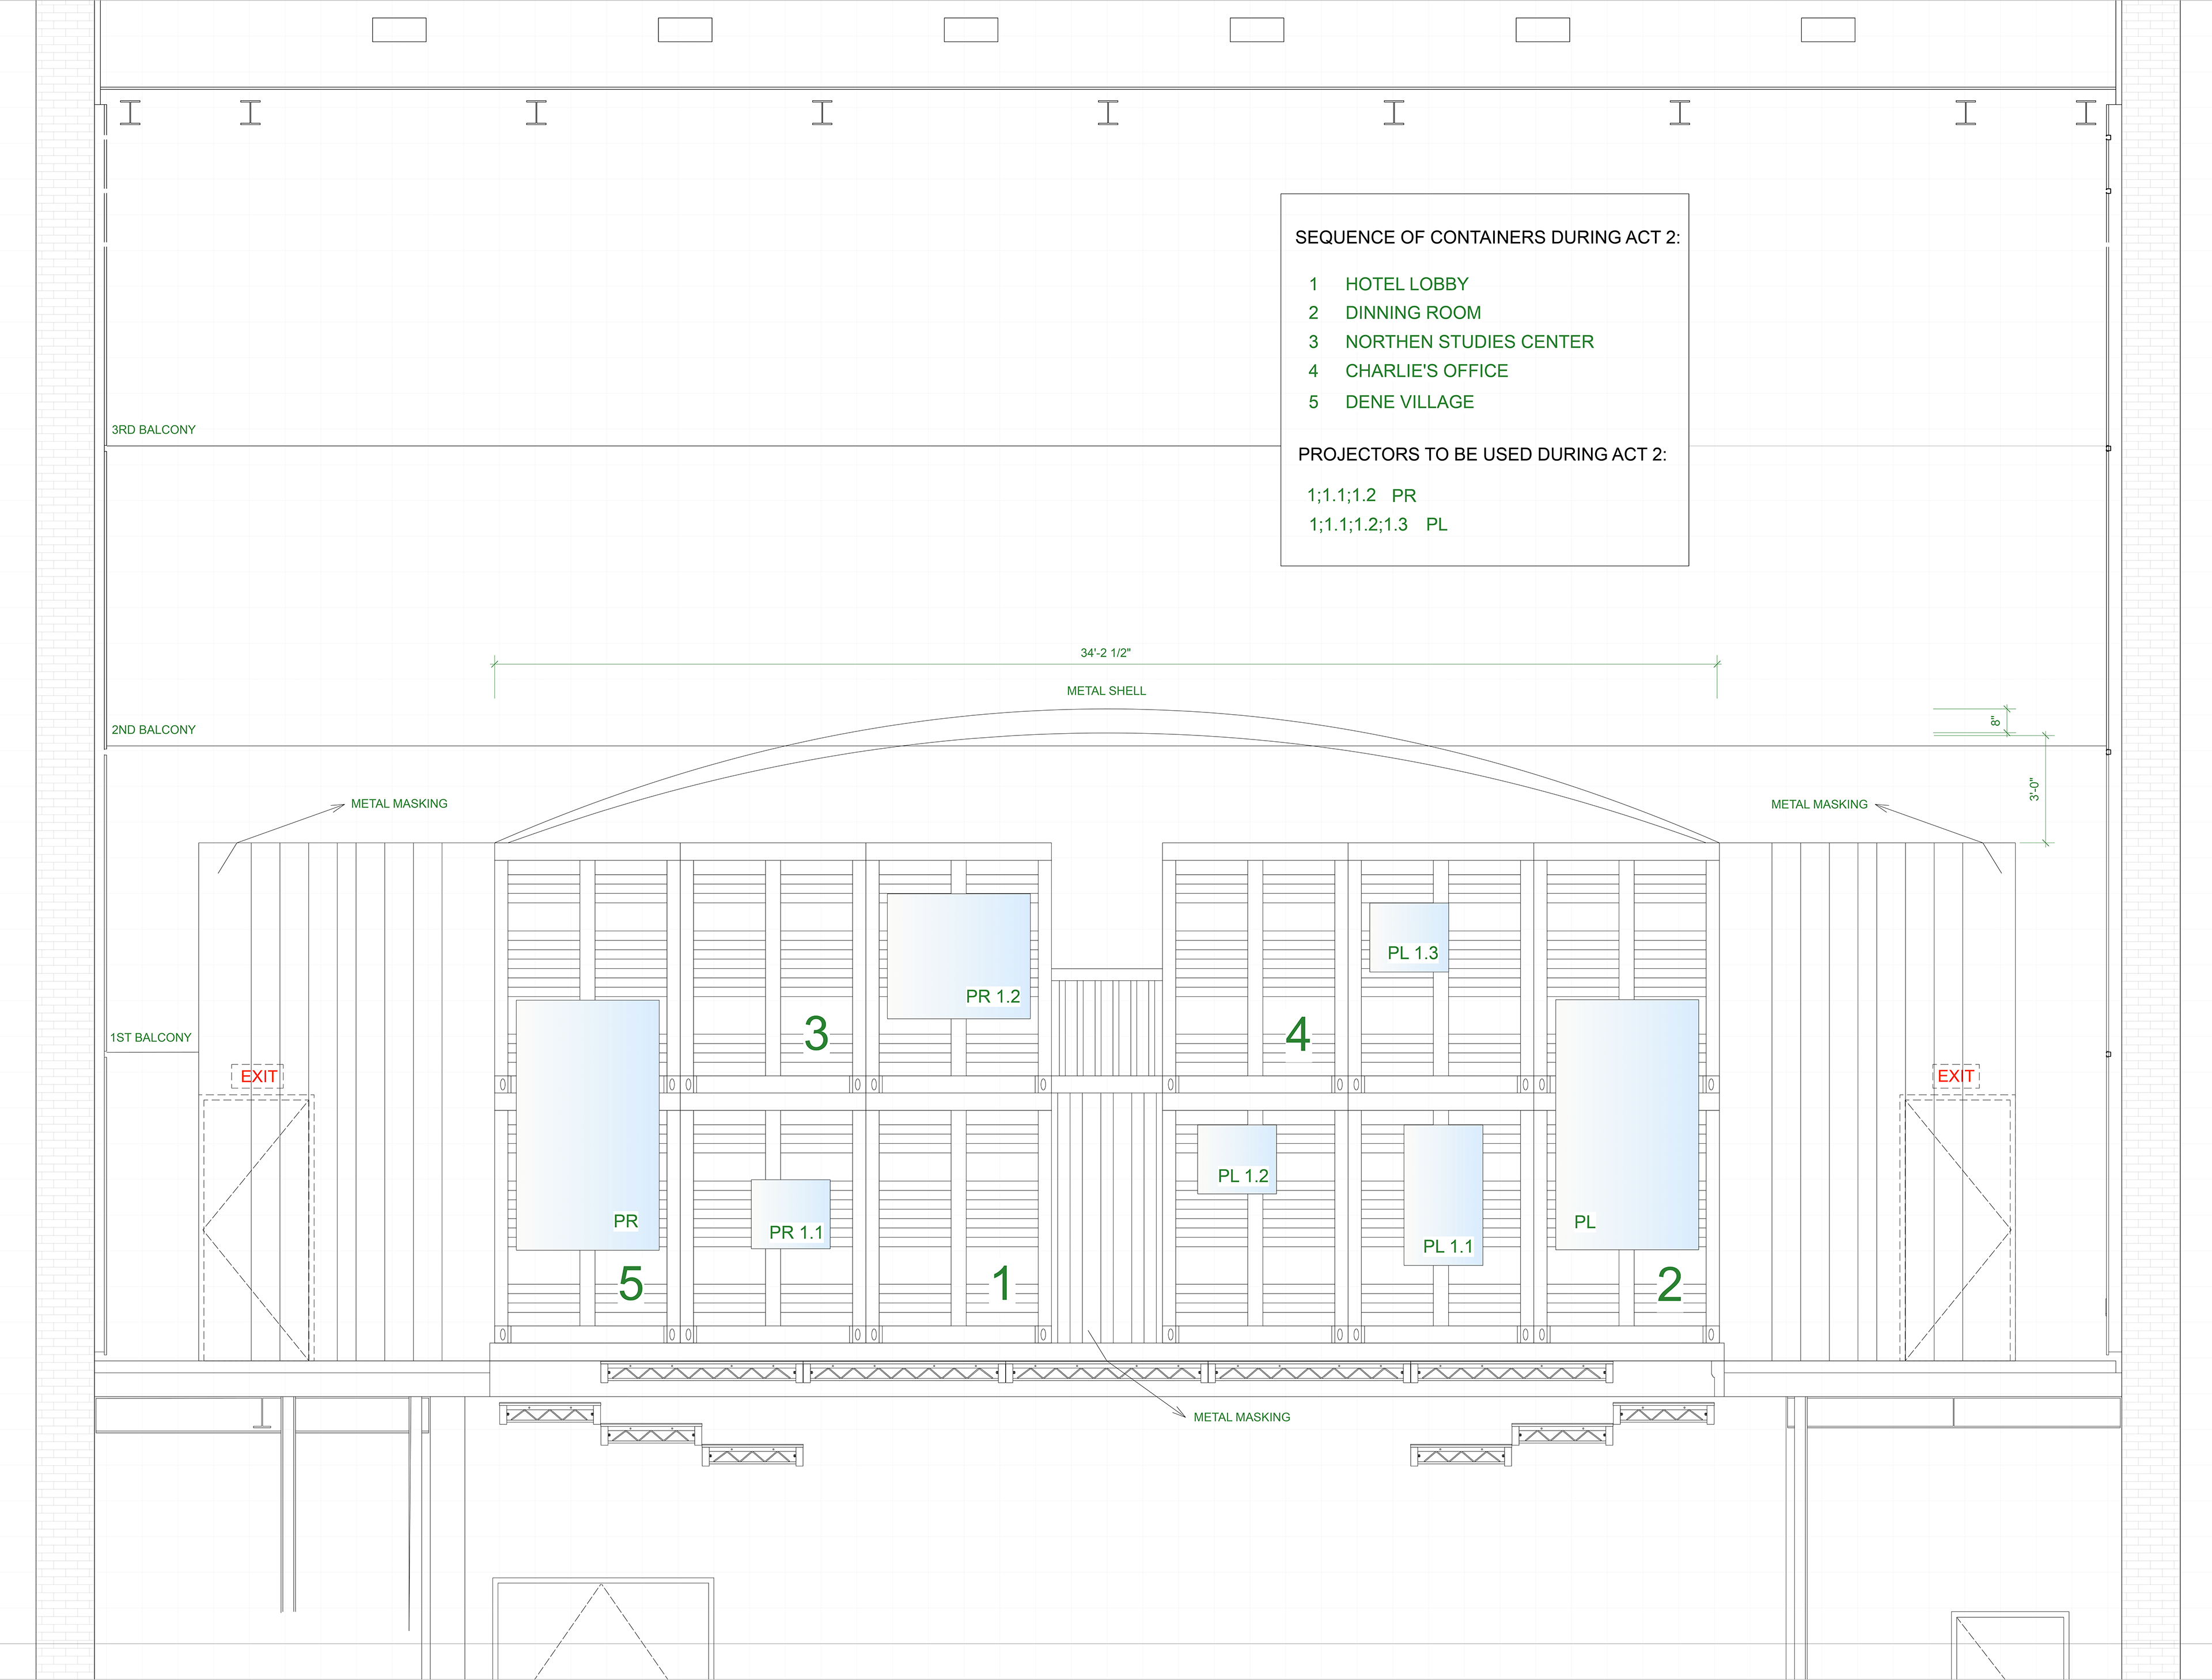The width and height of the screenshot is (2212, 1680).
Task: Click the METAL SHELL label
Action: [x=1106, y=691]
